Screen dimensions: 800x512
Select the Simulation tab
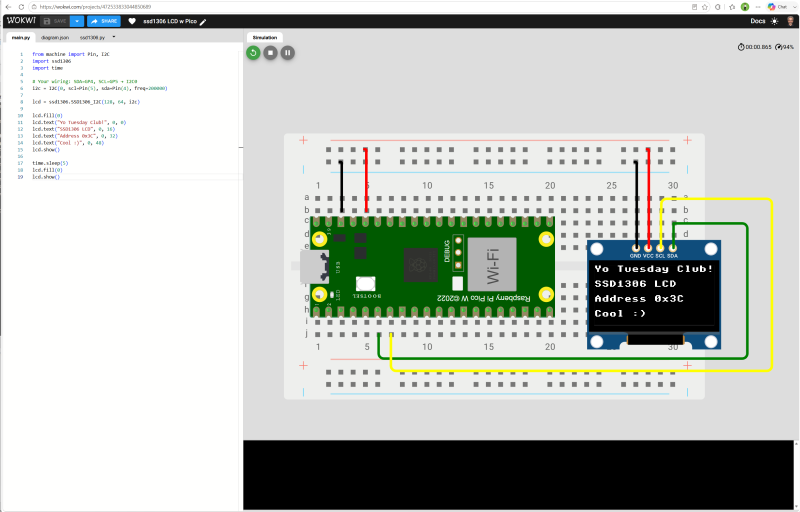[265, 38]
